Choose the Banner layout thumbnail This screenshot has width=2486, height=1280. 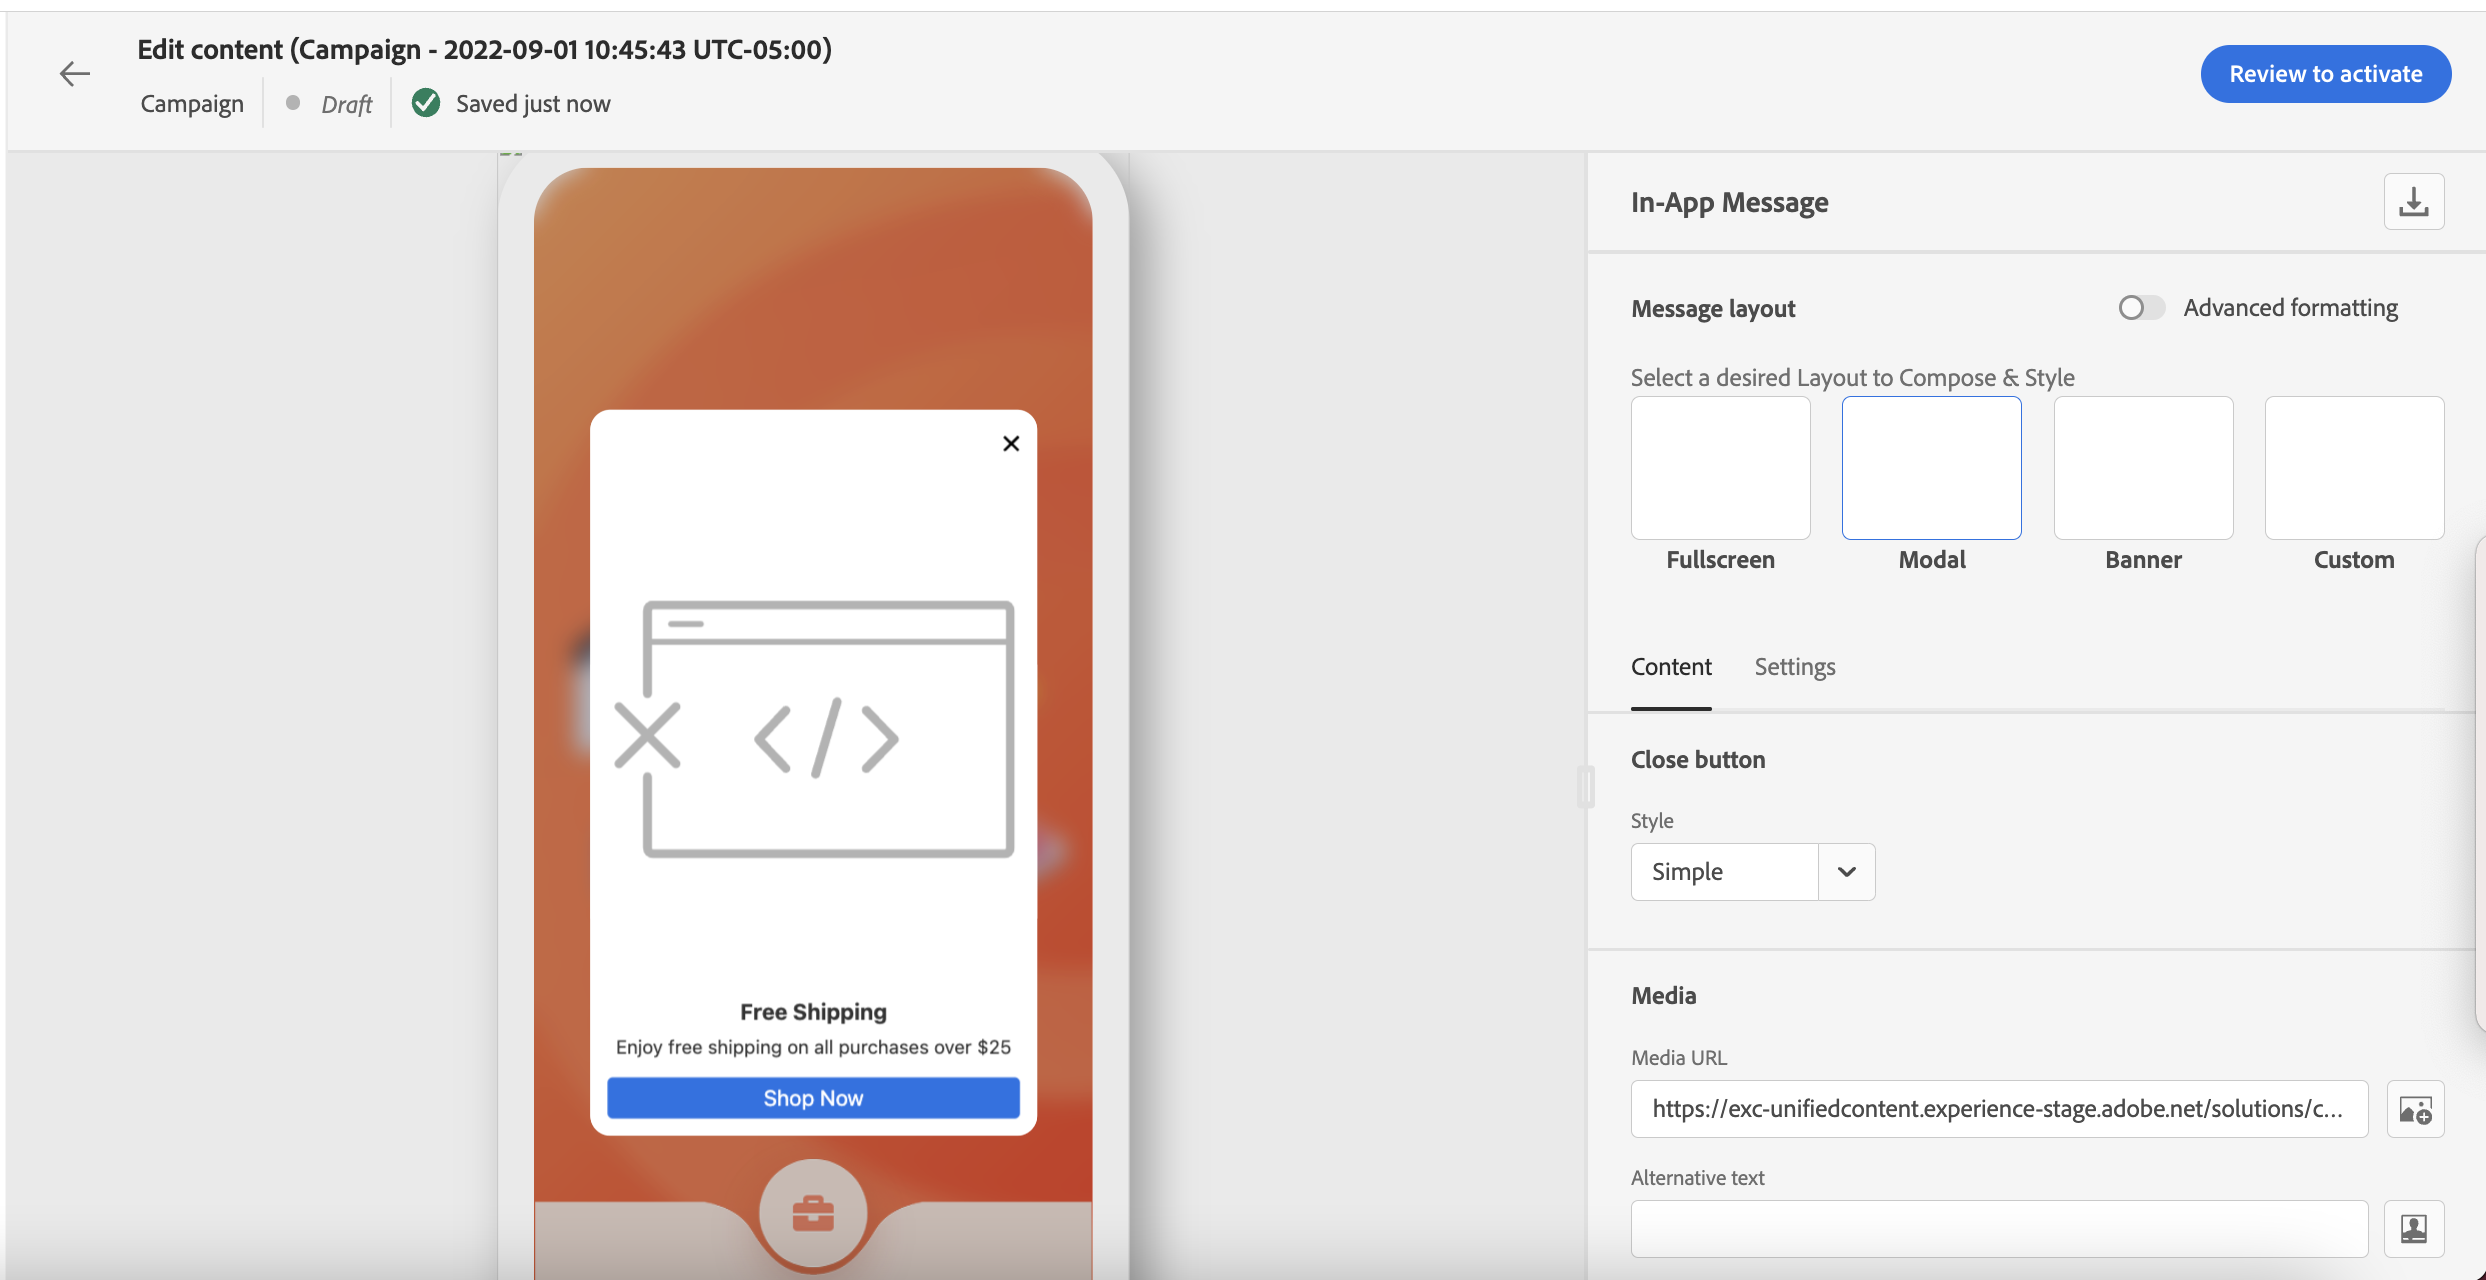click(x=2143, y=468)
